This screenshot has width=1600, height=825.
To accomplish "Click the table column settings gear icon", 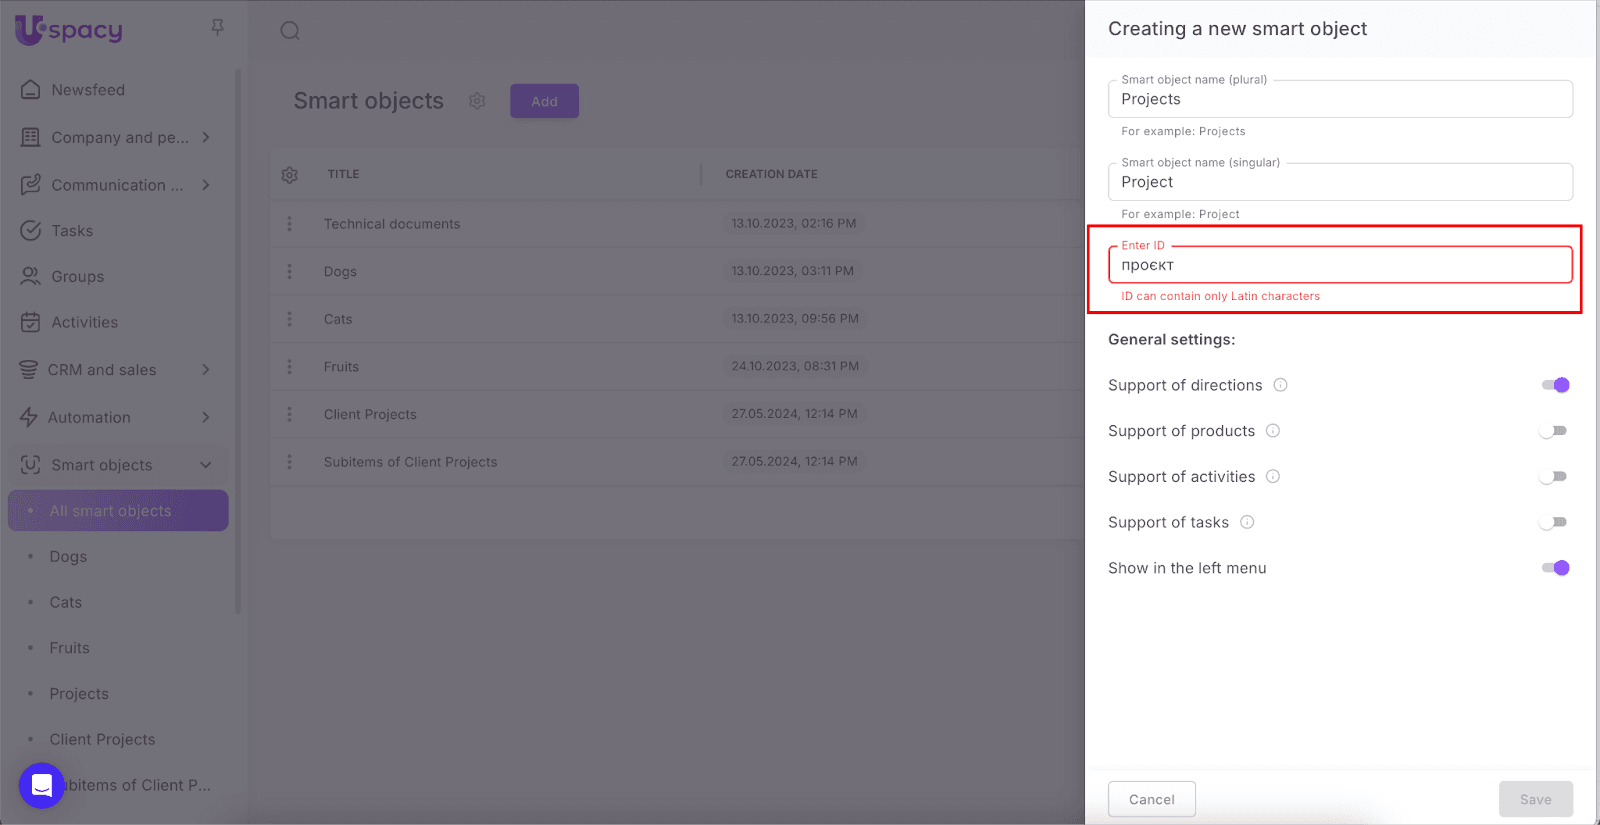I will [290, 175].
